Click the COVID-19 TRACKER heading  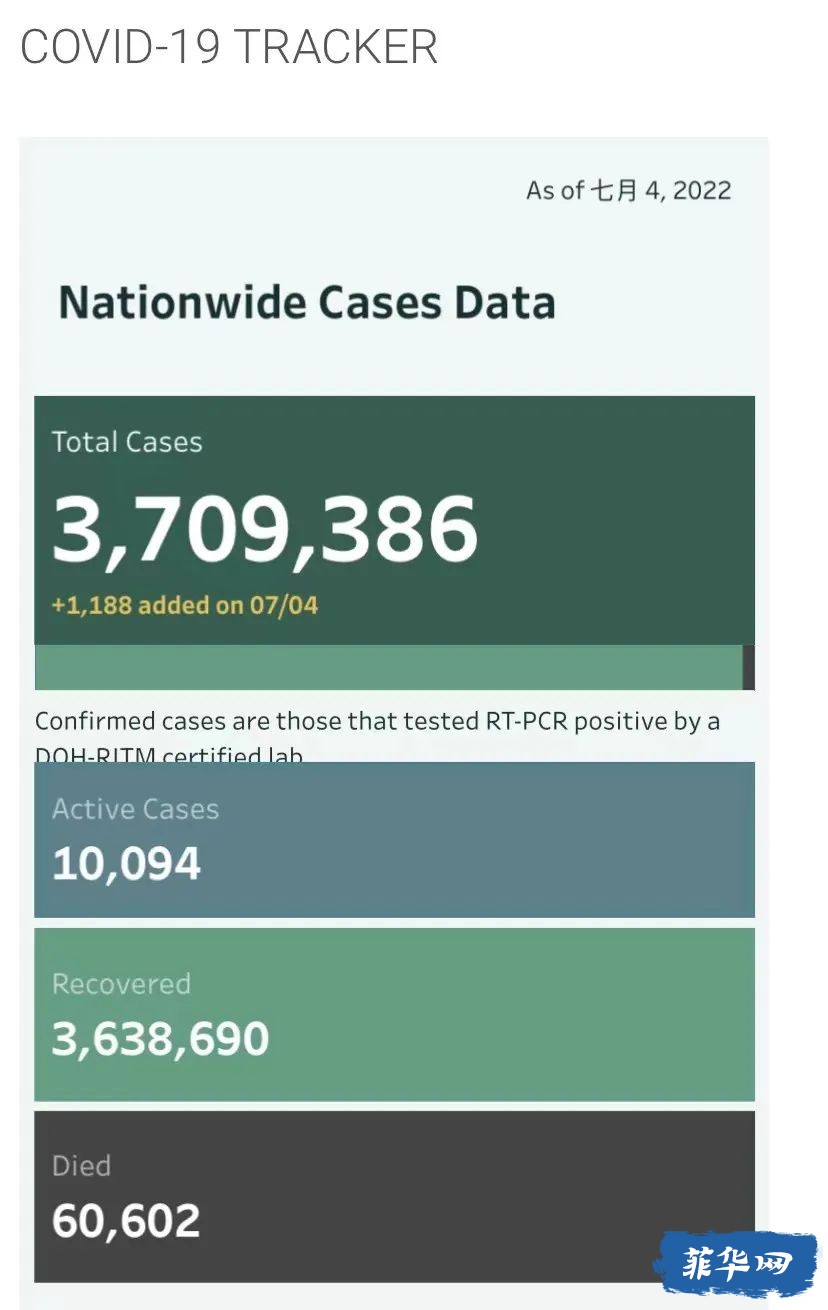point(229,47)
